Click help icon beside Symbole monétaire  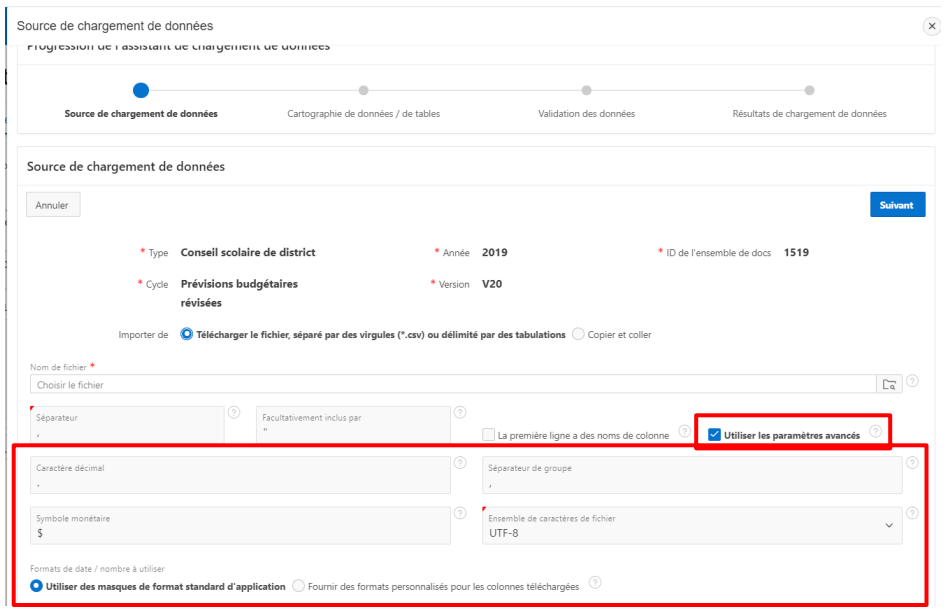(x=460, y=513)
